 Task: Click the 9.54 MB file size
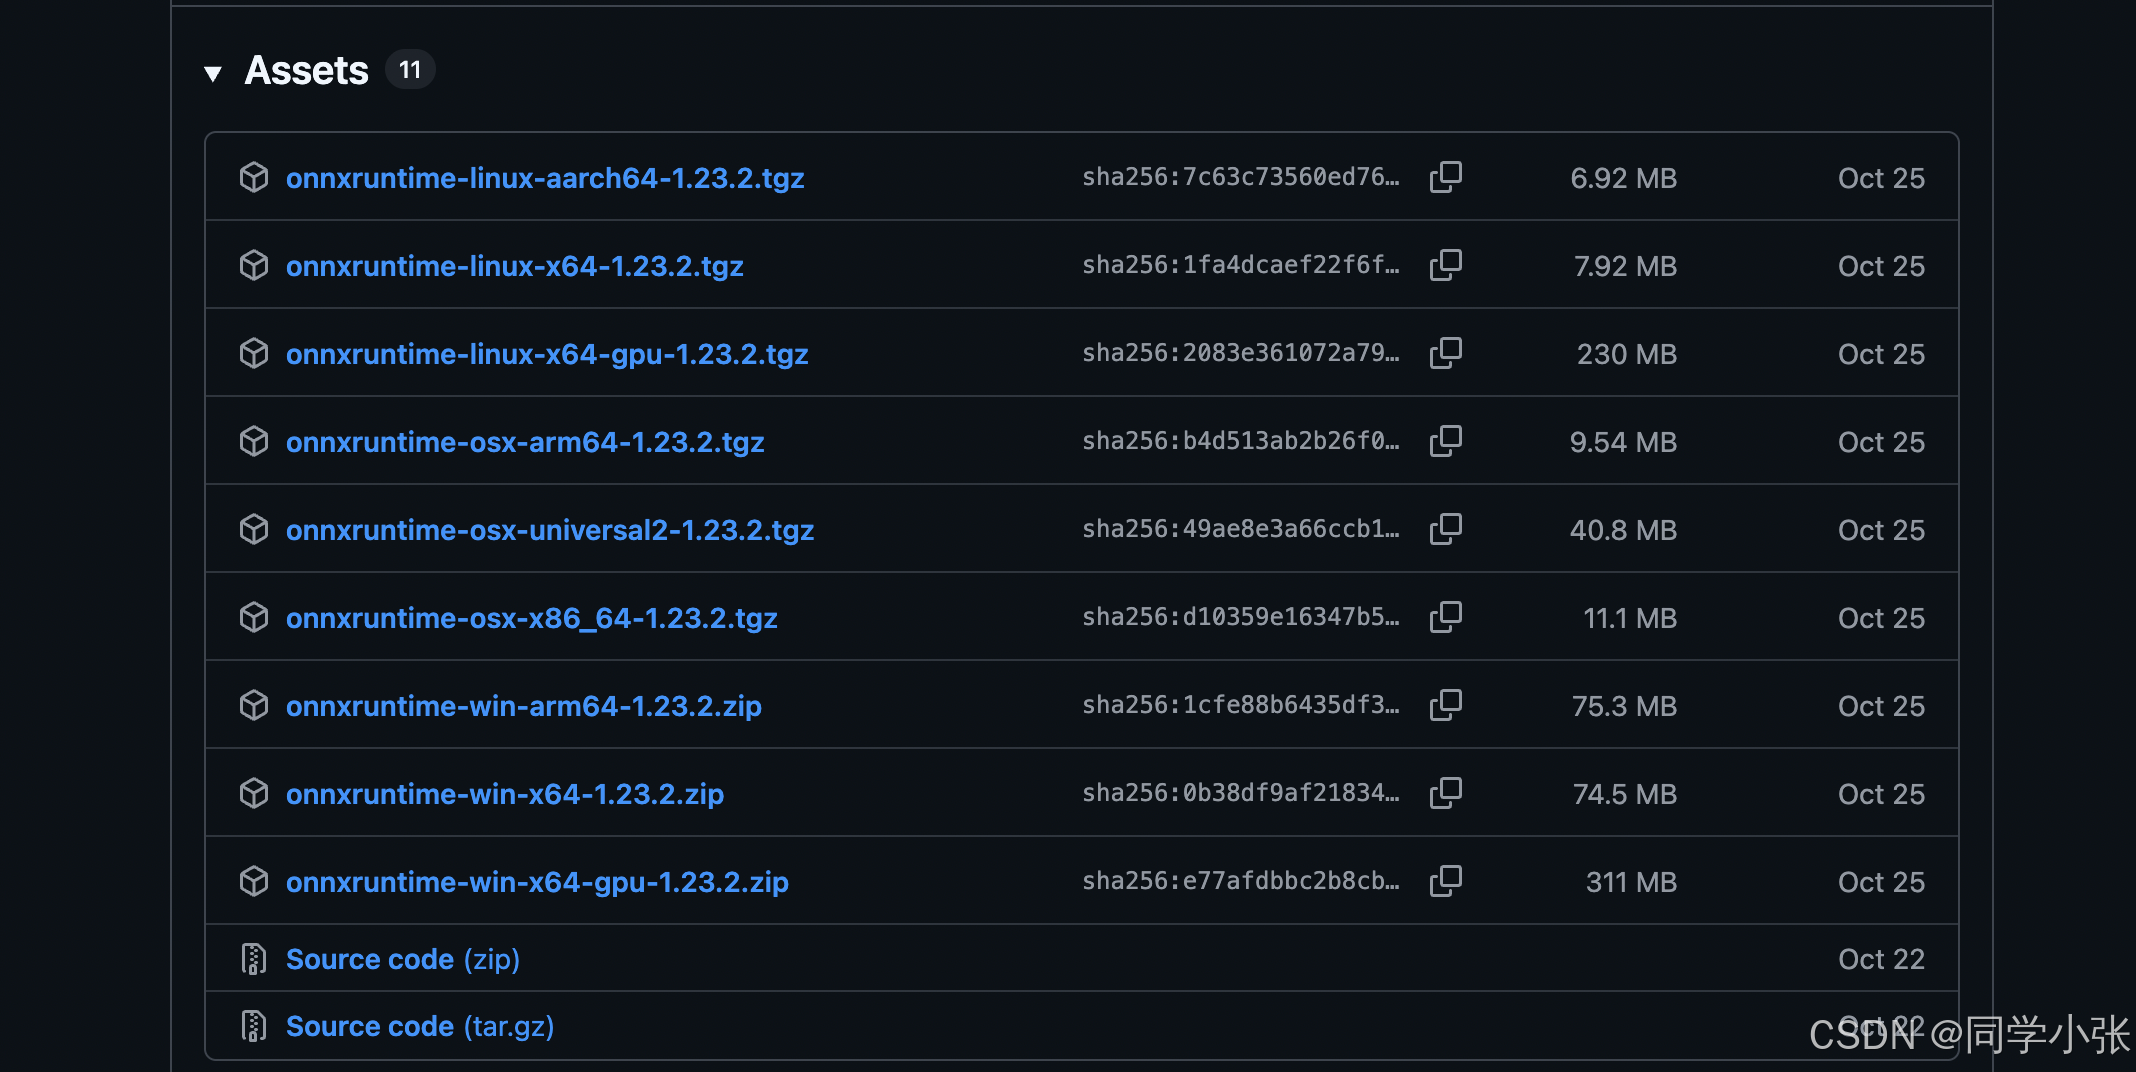pyautogui.click(x=1623, y=442)
